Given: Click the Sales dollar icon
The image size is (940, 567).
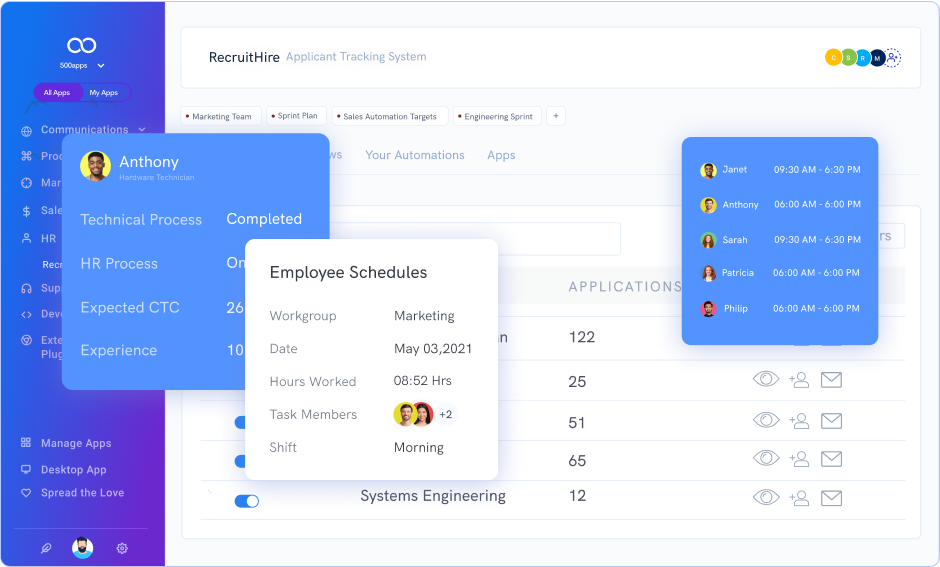Looking at the screenshot, I should click(26, 211).
